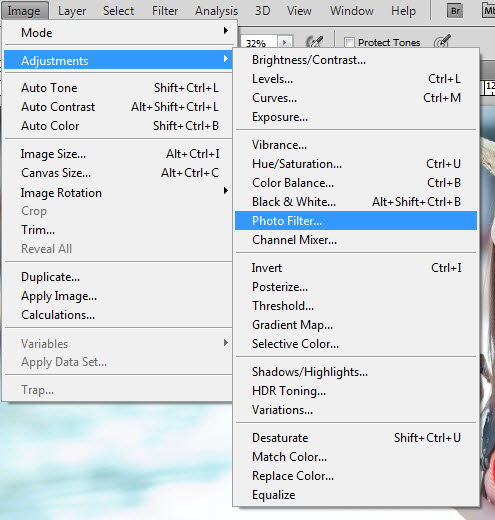
Task: Open the Window menu
Action: pyautogui.click(x=352, y=11)
